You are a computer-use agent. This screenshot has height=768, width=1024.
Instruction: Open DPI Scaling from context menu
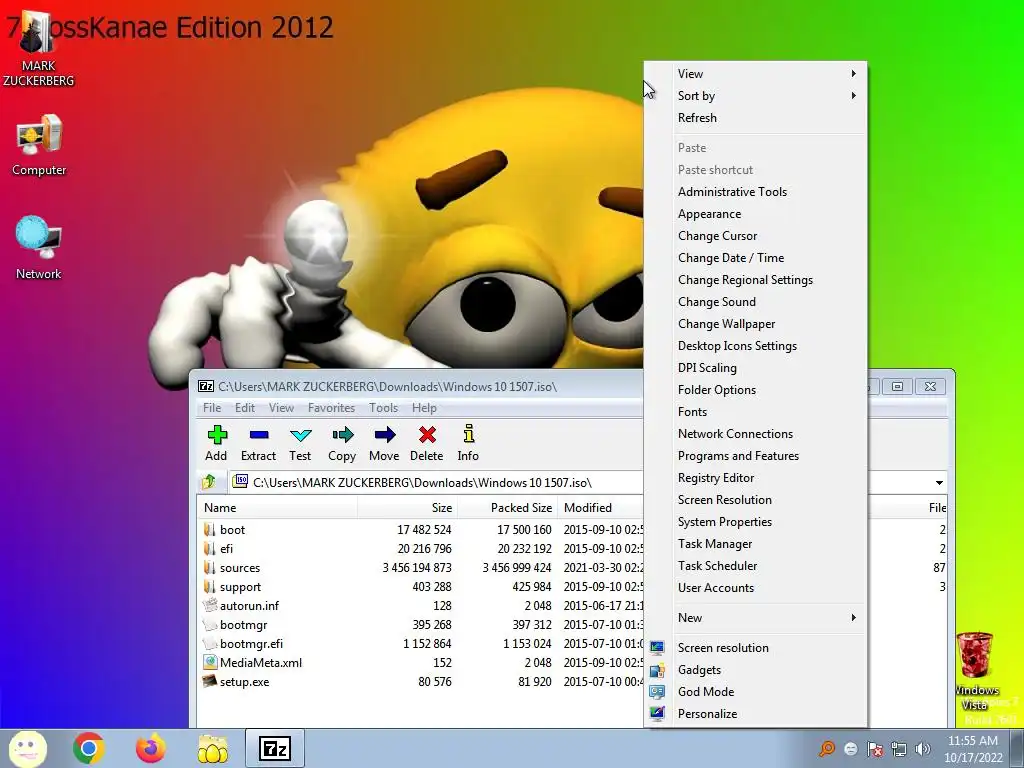pyautogui.click(x=756, y=368)
